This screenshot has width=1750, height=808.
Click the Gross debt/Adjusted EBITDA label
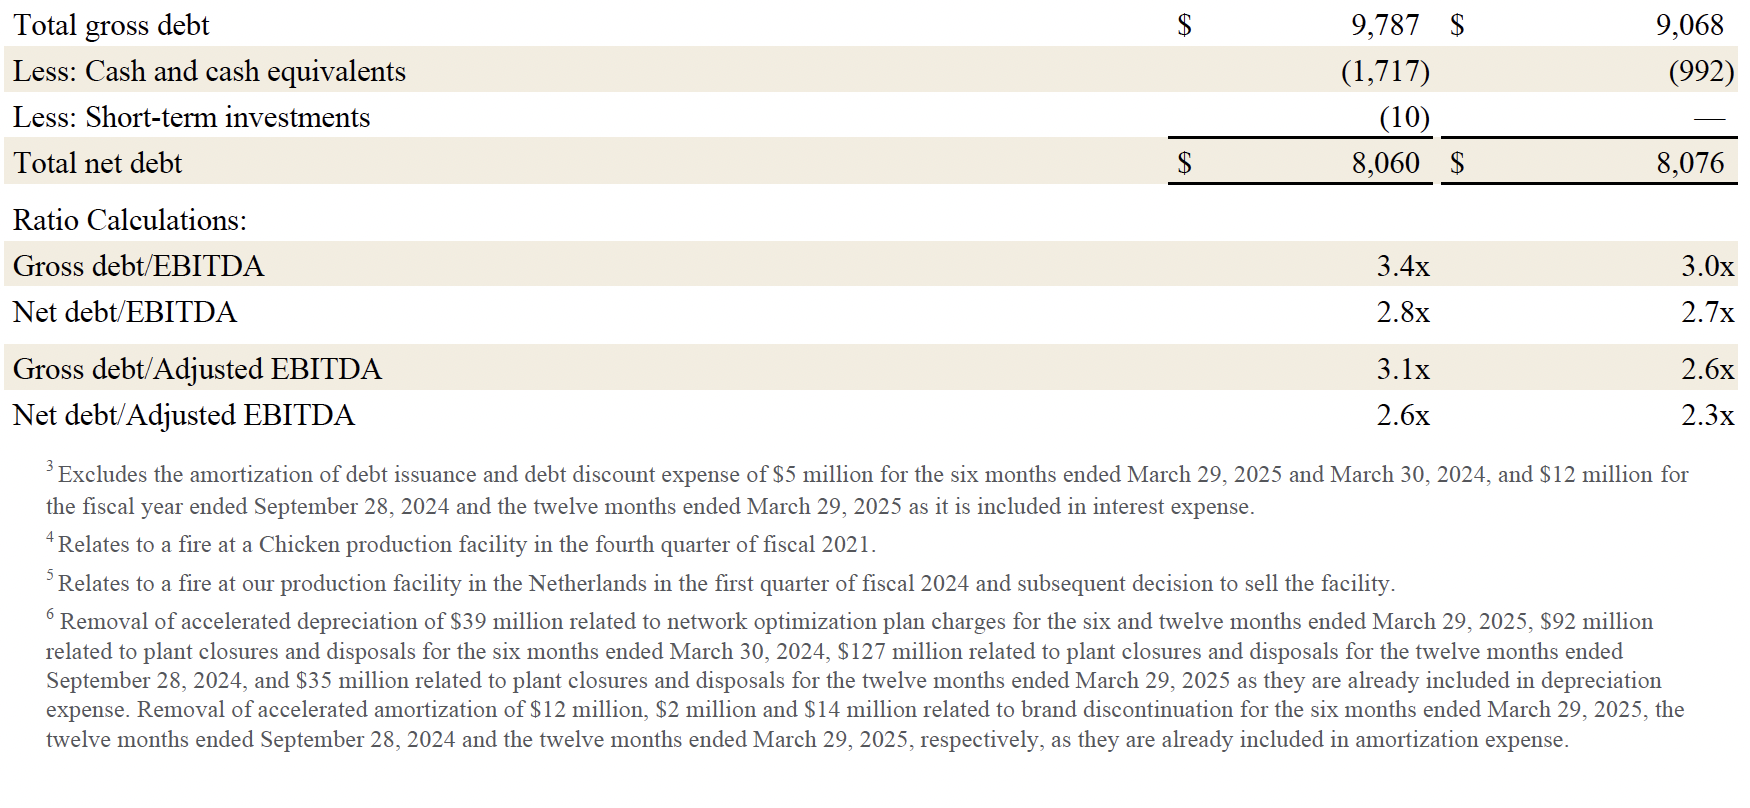point(197,369)
